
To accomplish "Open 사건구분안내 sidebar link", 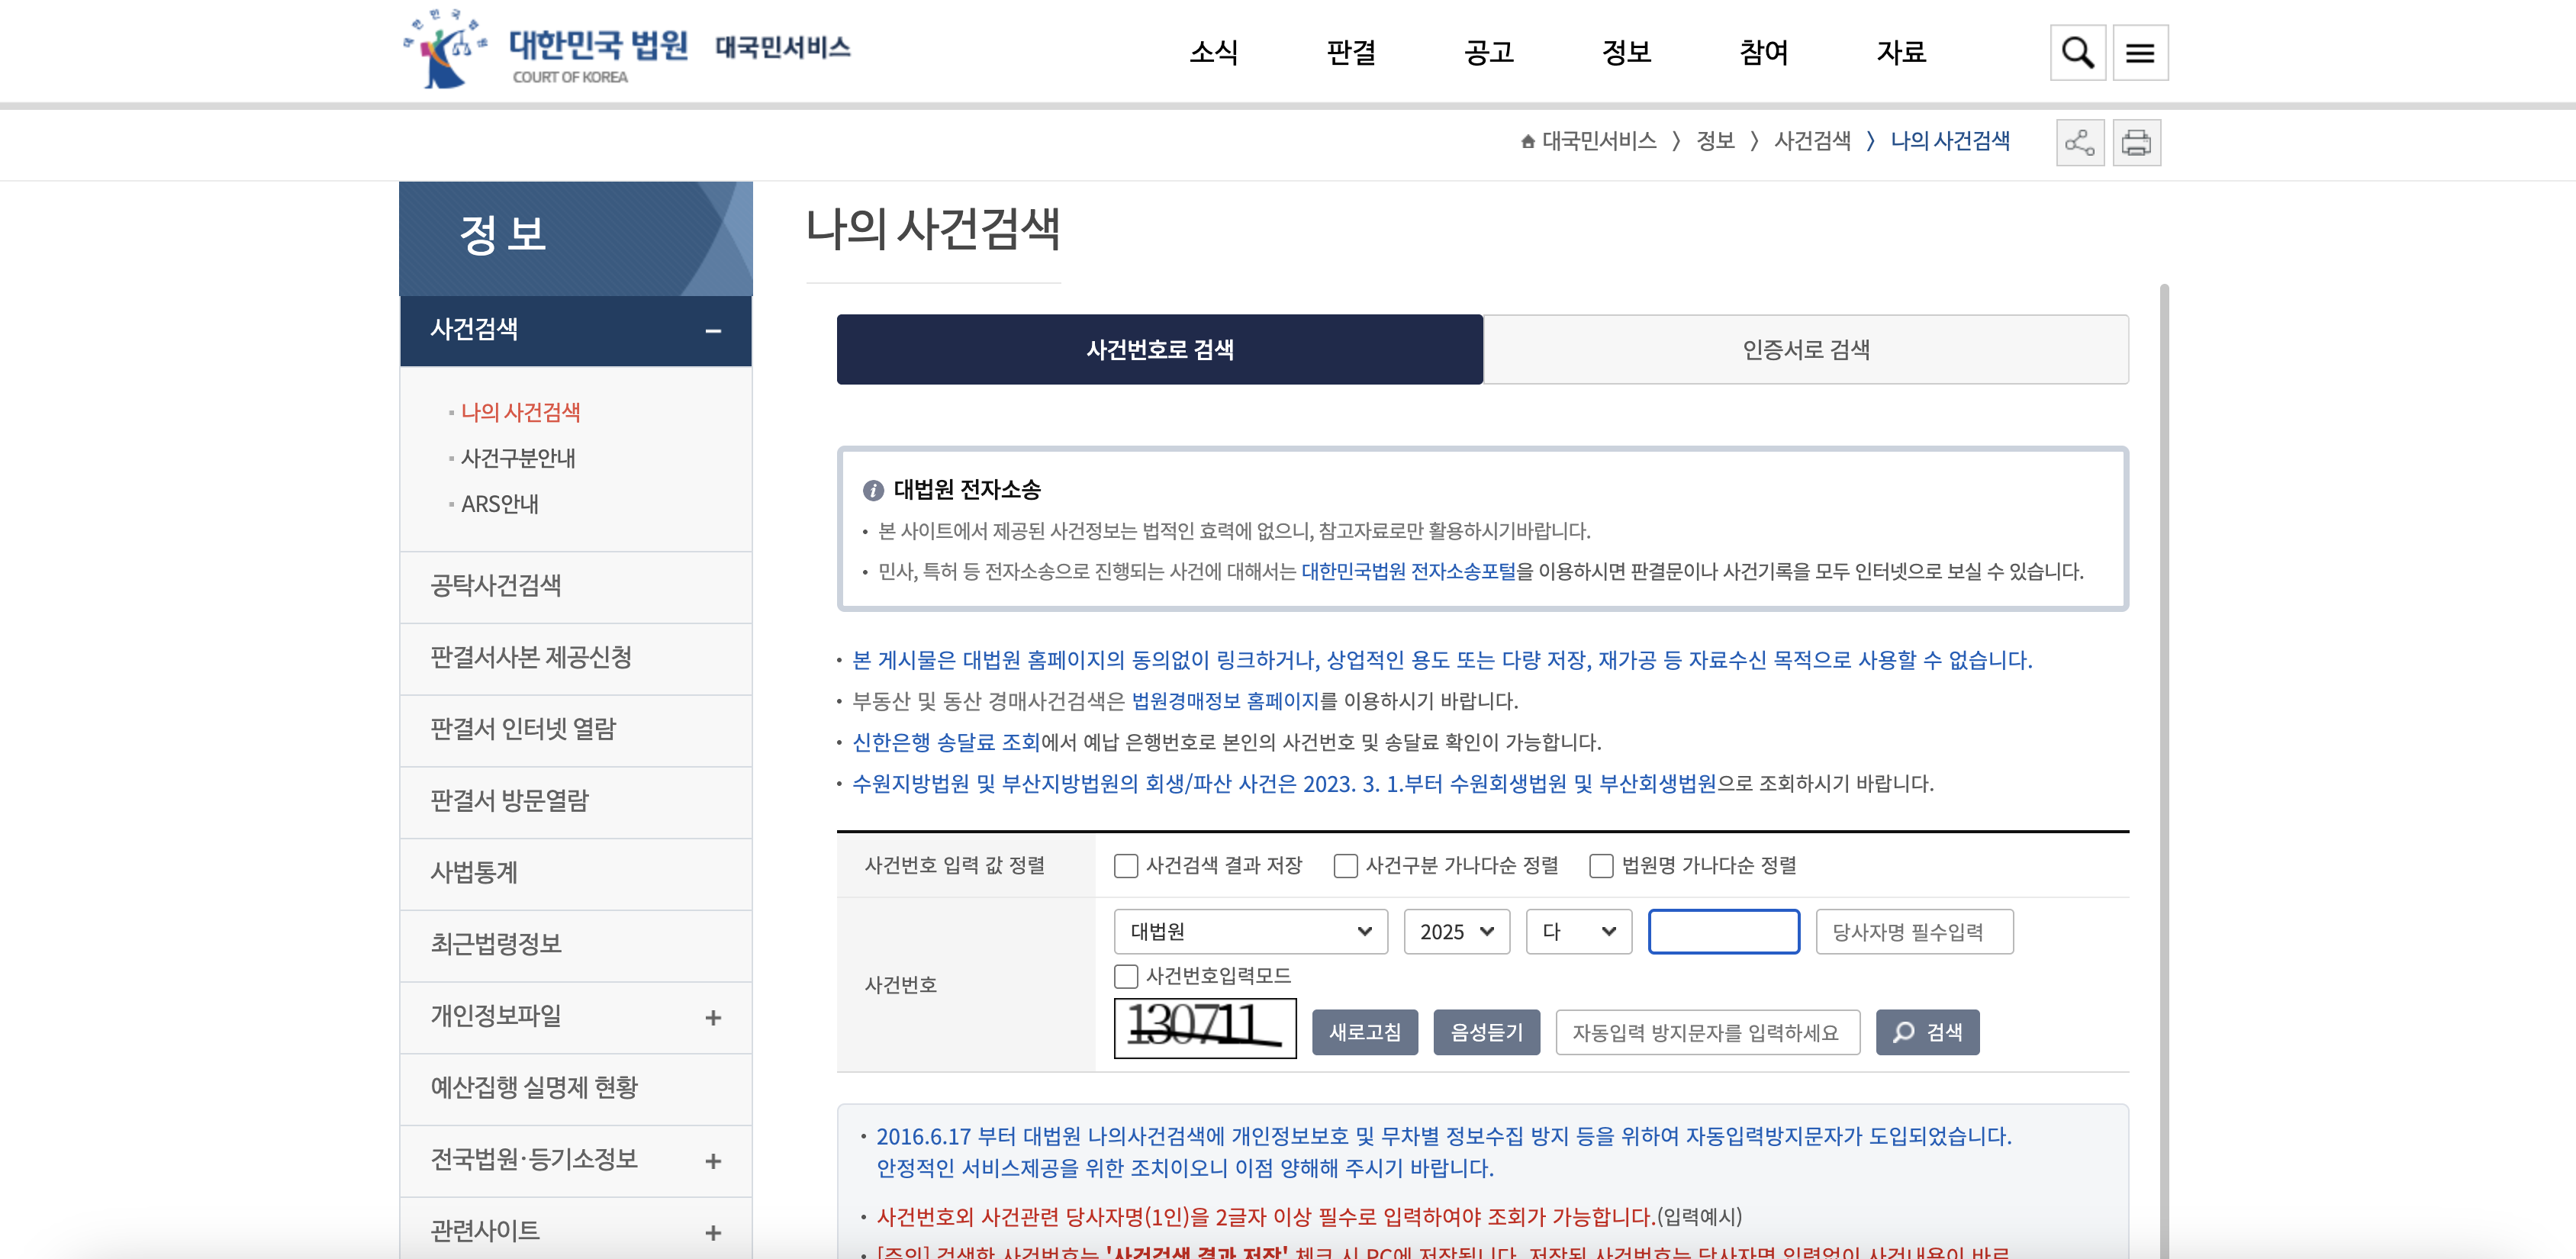I will pos(517,458).
